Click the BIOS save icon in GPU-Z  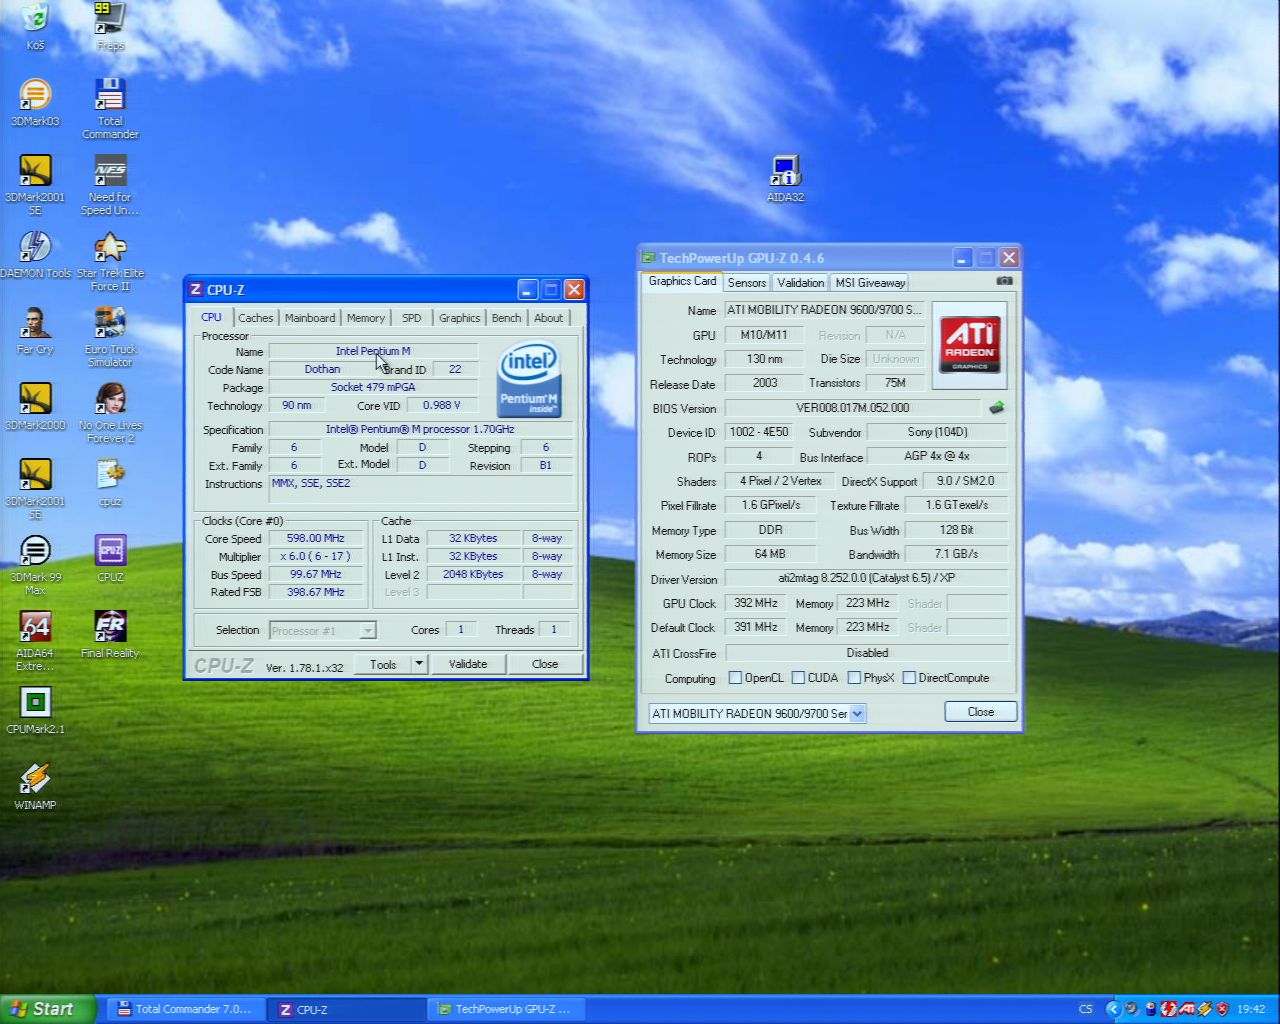pyautogui.click(x=996, y=408)
